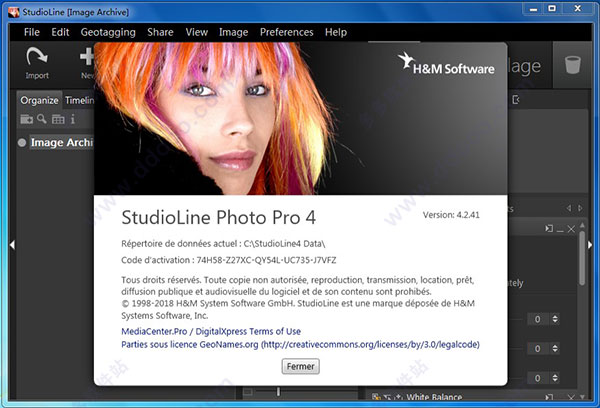
Task: Click the small thumbnail icon left of zoom slider
Action: point(248,392)
